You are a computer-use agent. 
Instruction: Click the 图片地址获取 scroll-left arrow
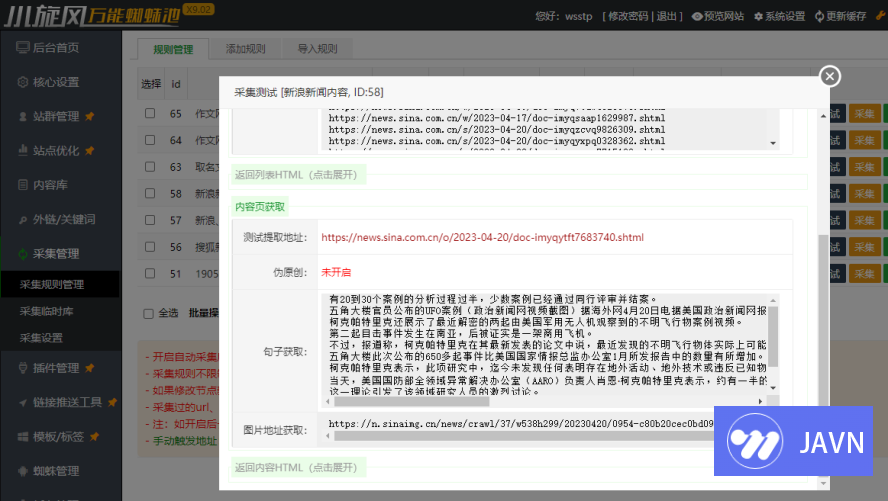click(x=328, y=436)
